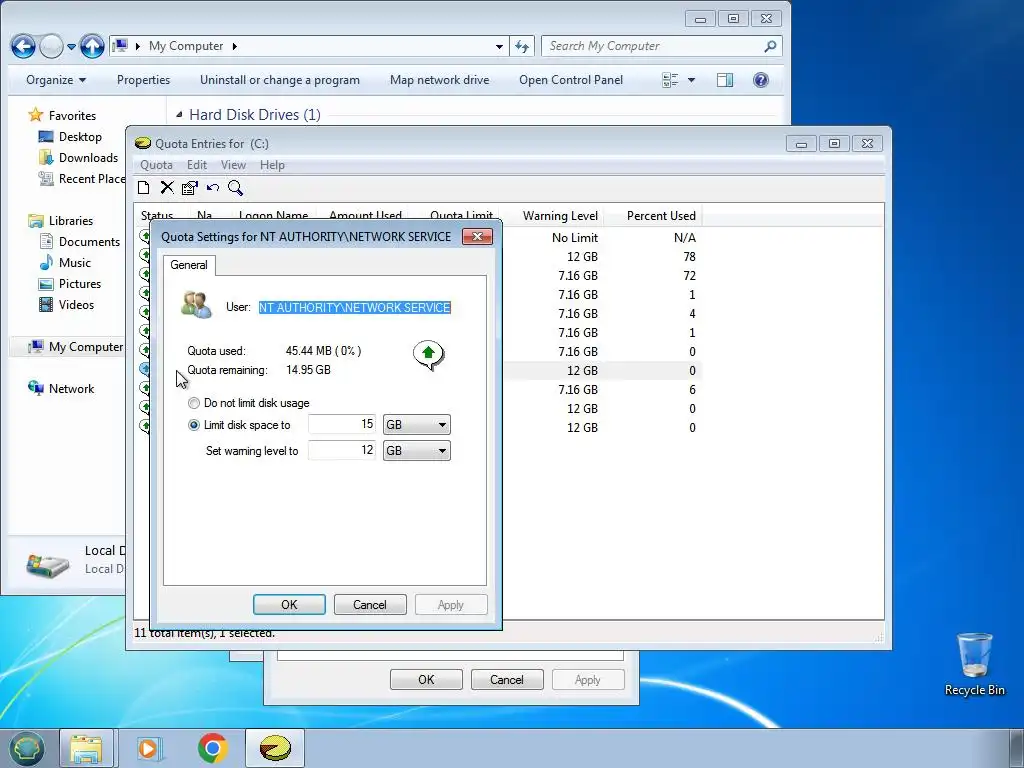This screenshot has width=1024, height=768.
Task: Open Google Chrome from the taskbar
Action: pyautogui.click(x=213, y=748)
